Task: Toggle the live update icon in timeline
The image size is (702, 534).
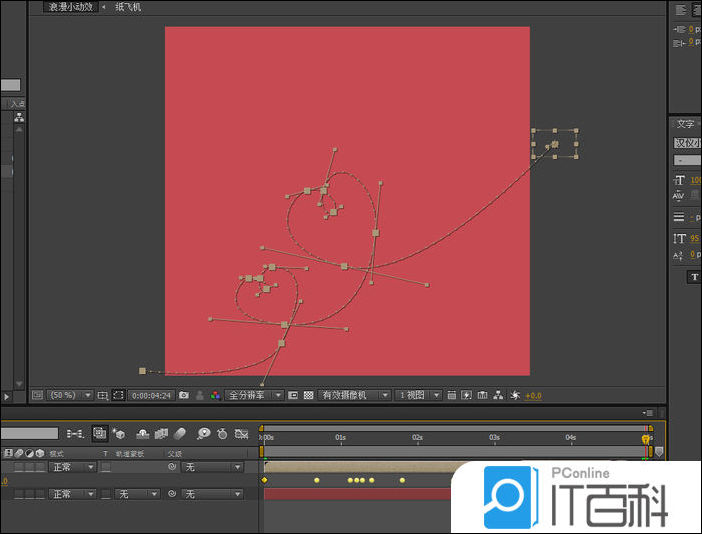Action: (x=101, y=433)
